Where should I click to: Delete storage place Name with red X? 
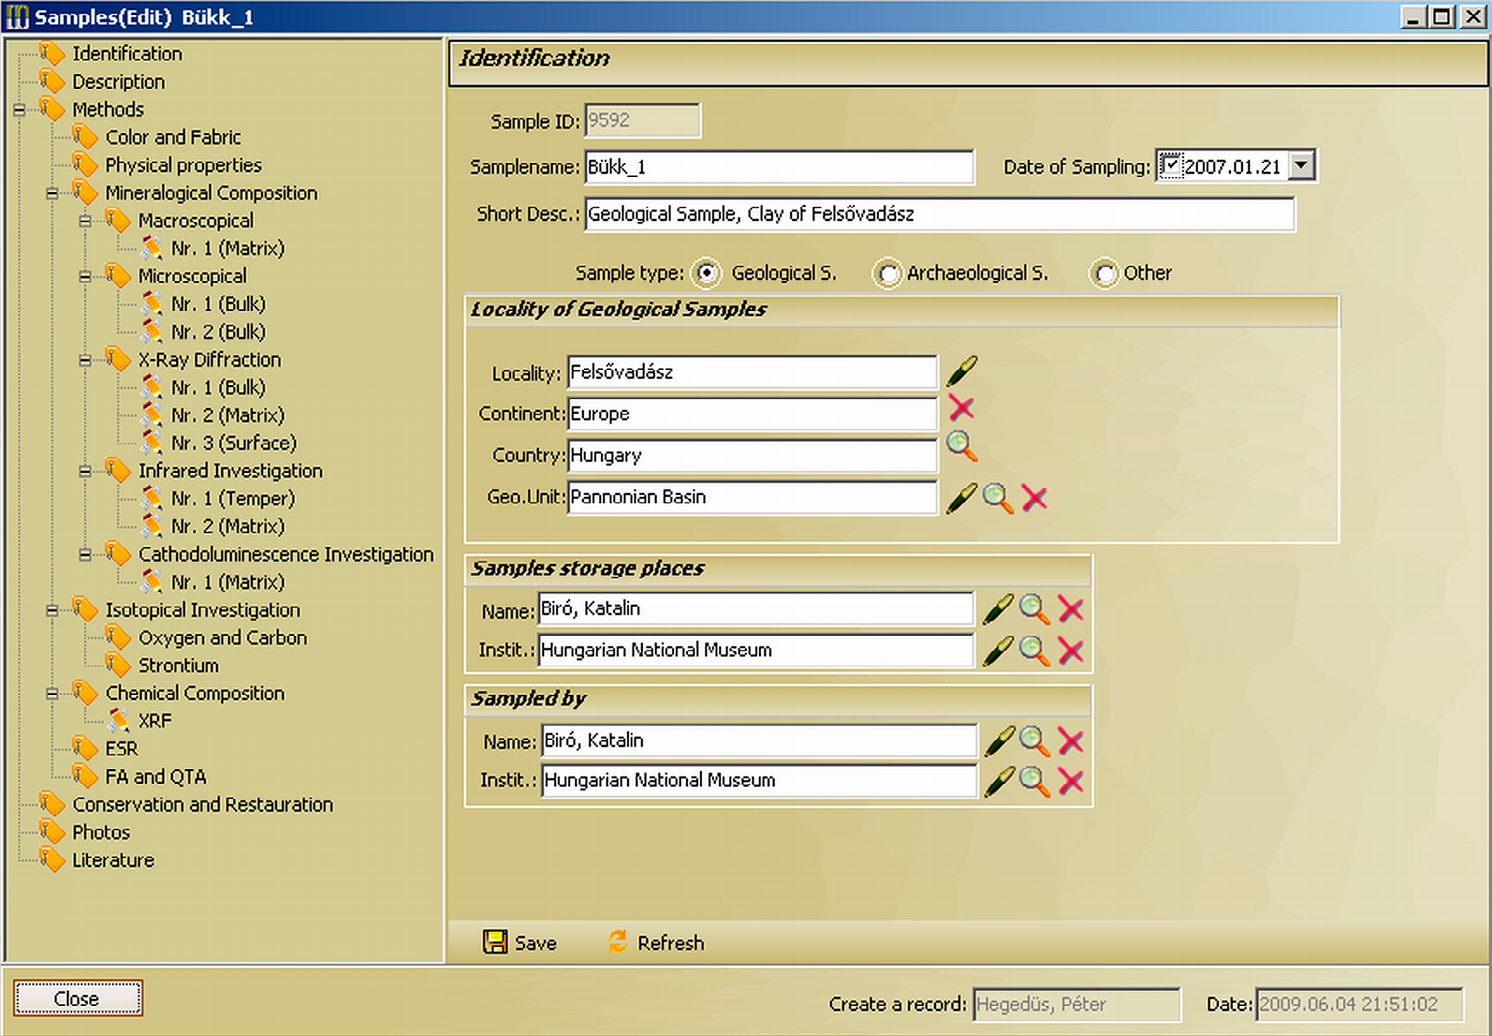(1071, 609)
